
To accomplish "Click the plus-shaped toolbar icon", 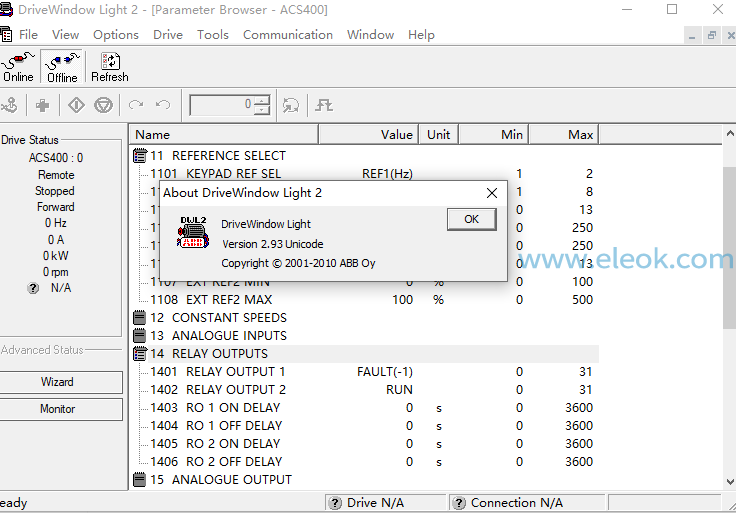I will [x=43, y=105].
